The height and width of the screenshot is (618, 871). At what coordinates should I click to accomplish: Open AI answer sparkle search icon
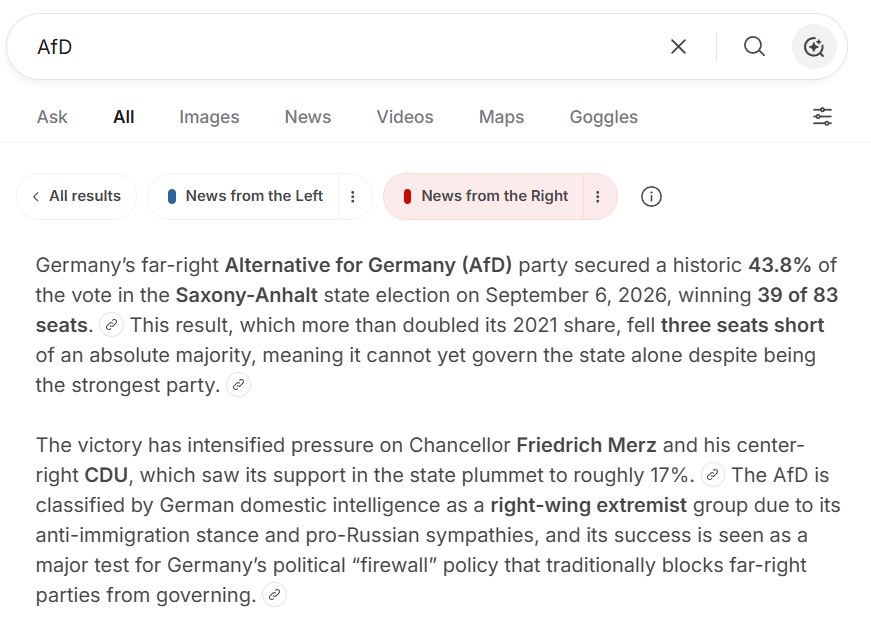pyautogui.click(x=814, y=47)
